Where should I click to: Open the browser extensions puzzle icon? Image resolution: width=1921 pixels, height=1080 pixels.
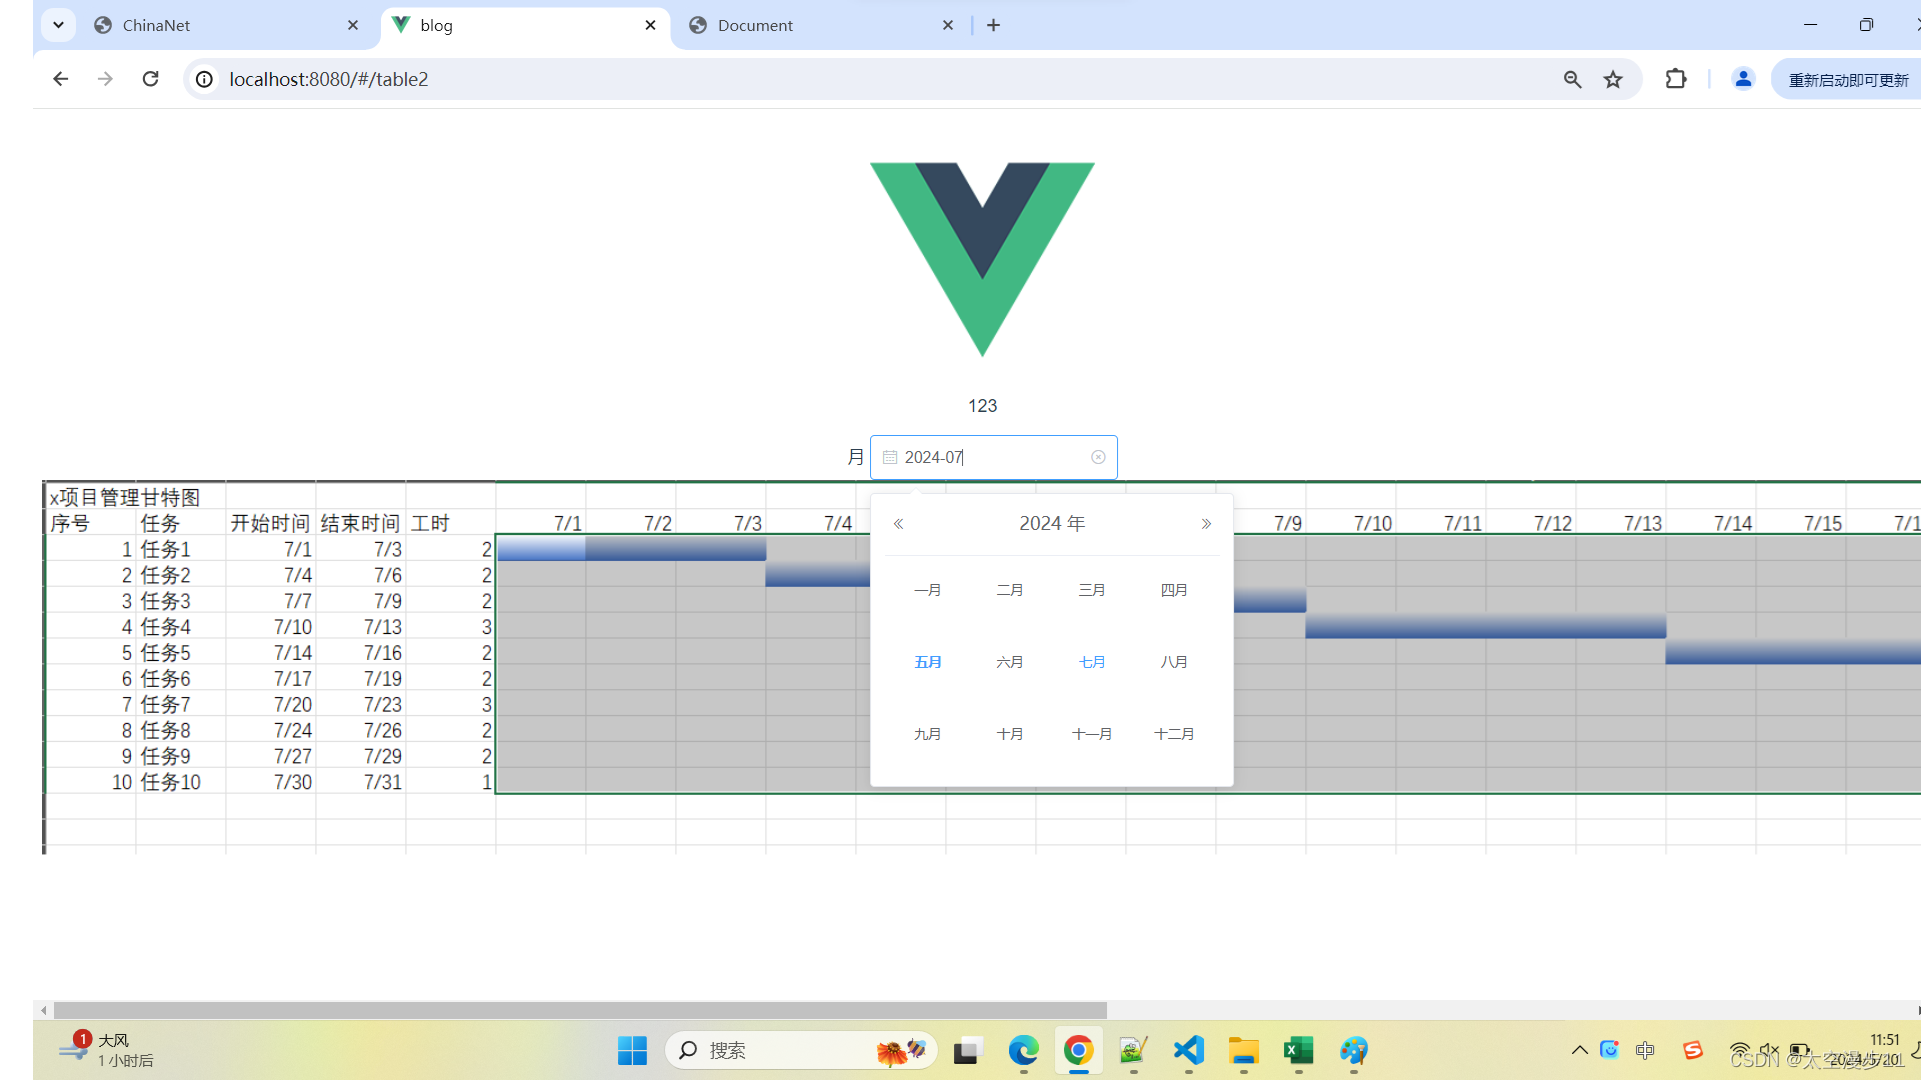coord(1676,79)
